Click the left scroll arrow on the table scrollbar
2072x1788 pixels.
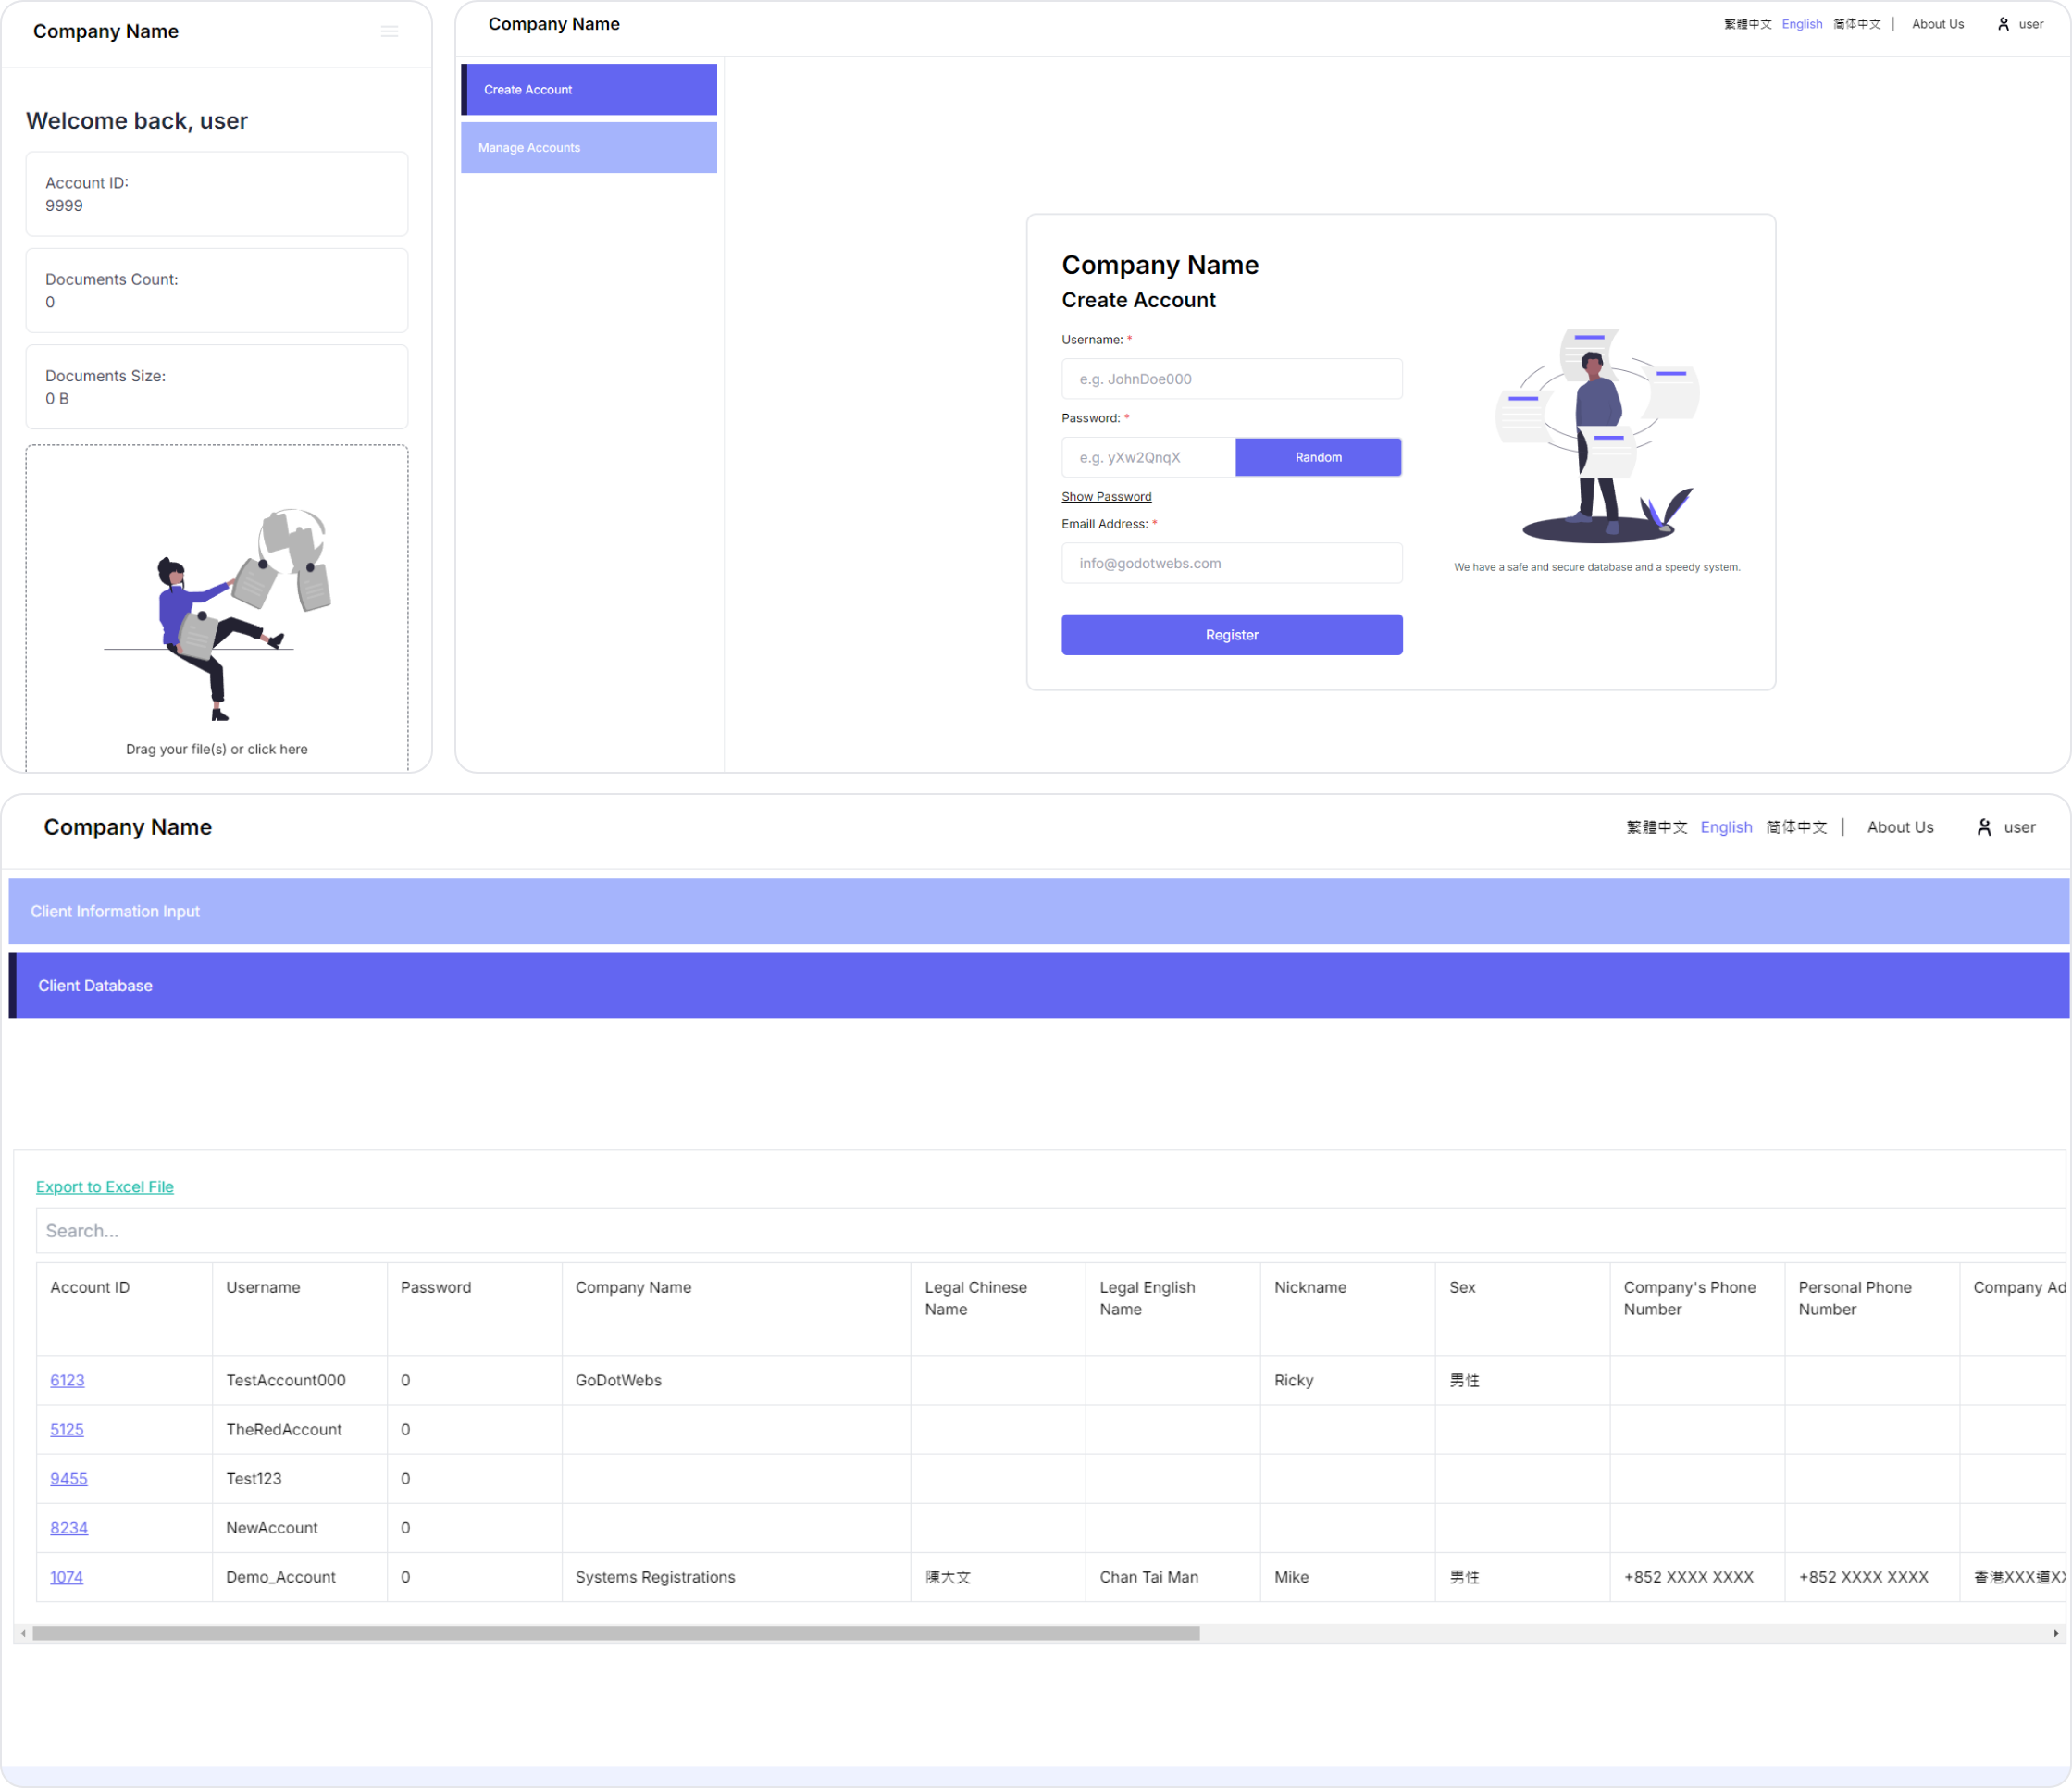pyautogui.click(x=23, y=1633)
